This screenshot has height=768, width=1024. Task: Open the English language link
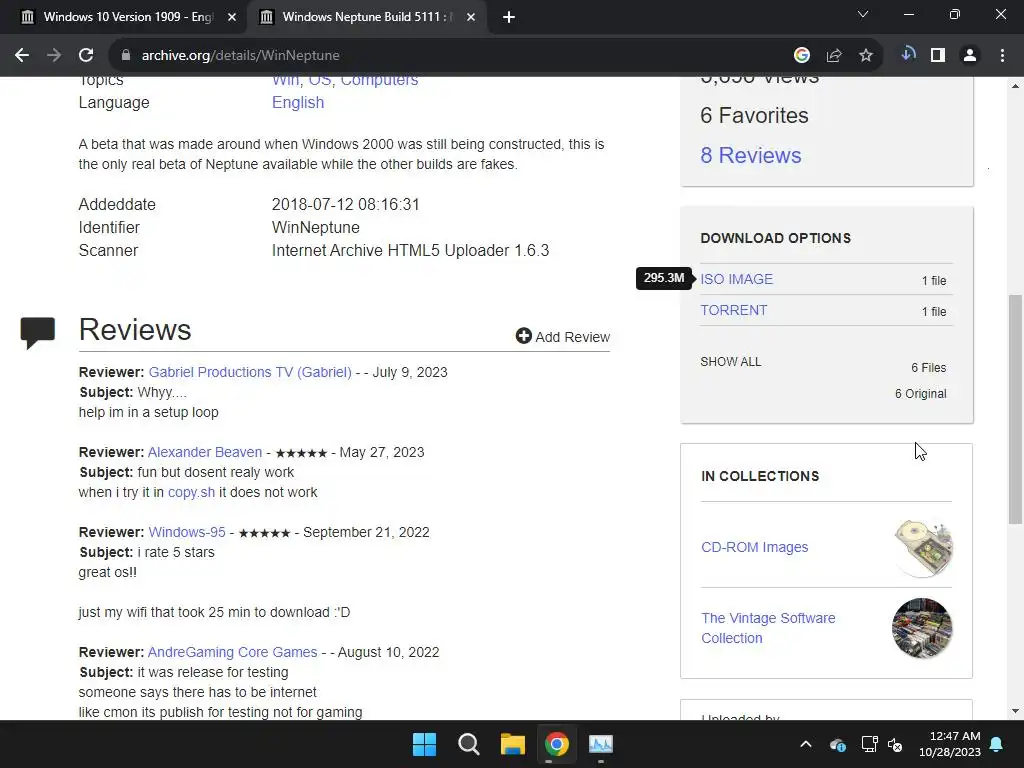click(x=298, y=103)
